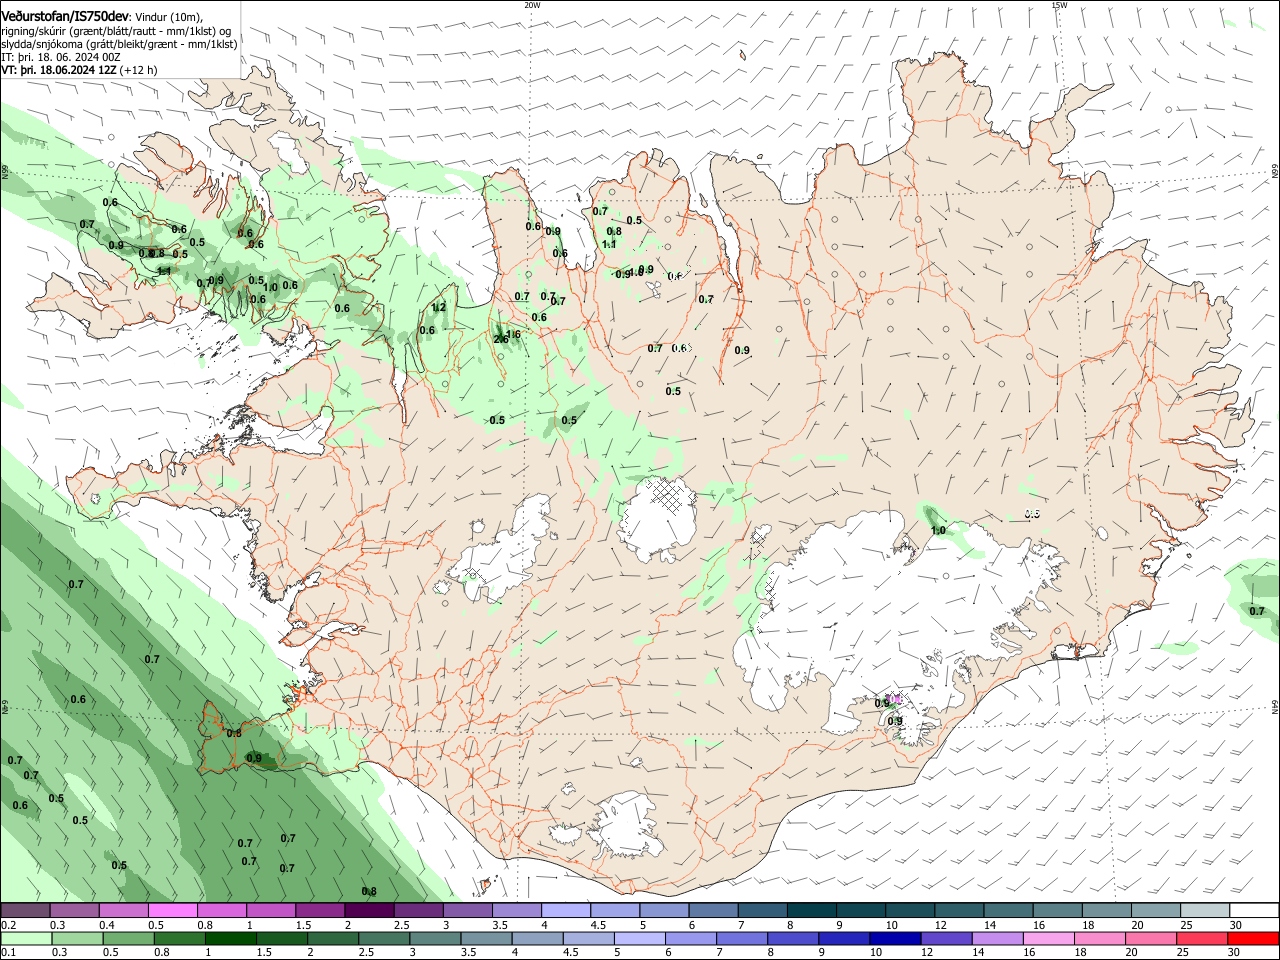
Task: Select the 'IT: þri. 18. 06. 2024 00Z' line
Action: 60,57
